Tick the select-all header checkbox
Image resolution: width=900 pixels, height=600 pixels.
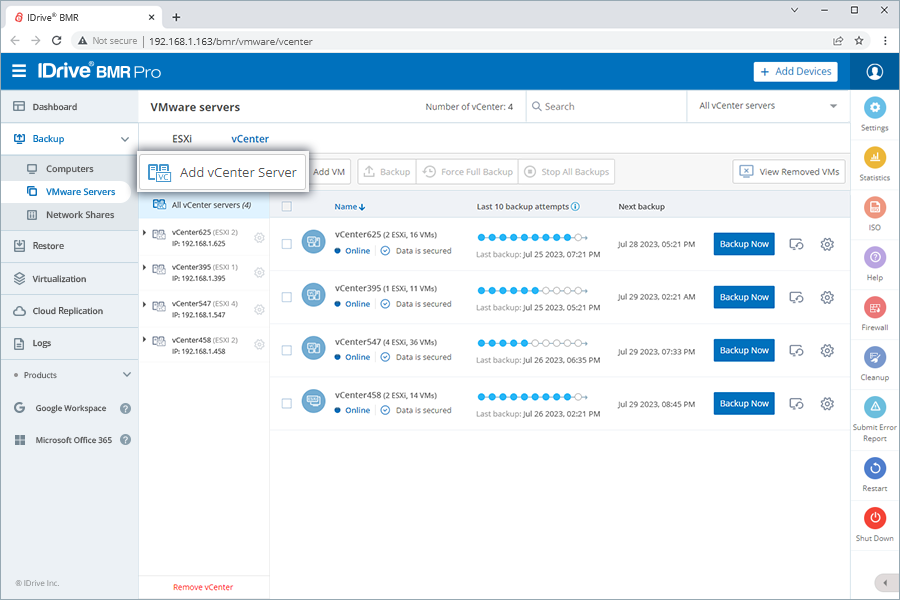point(286,206)
